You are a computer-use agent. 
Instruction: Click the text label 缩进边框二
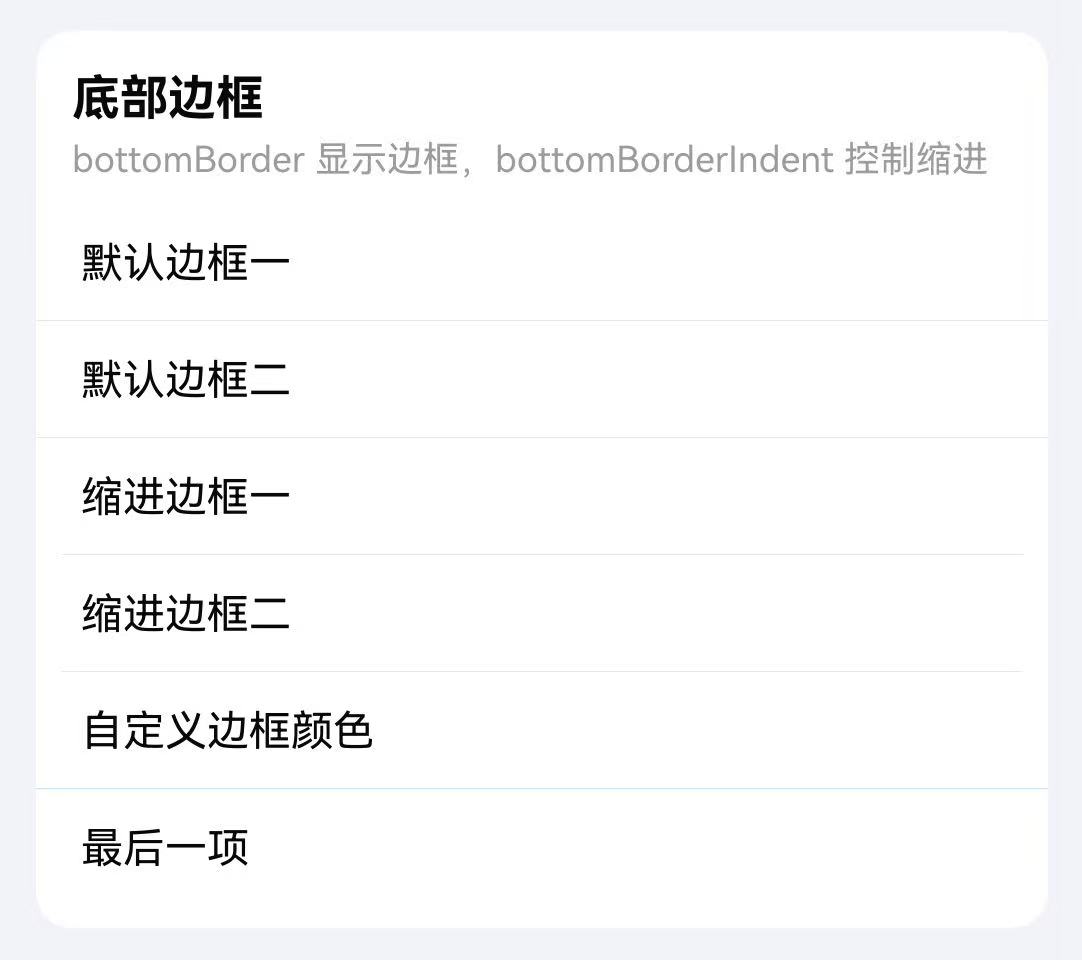[185, 614]
